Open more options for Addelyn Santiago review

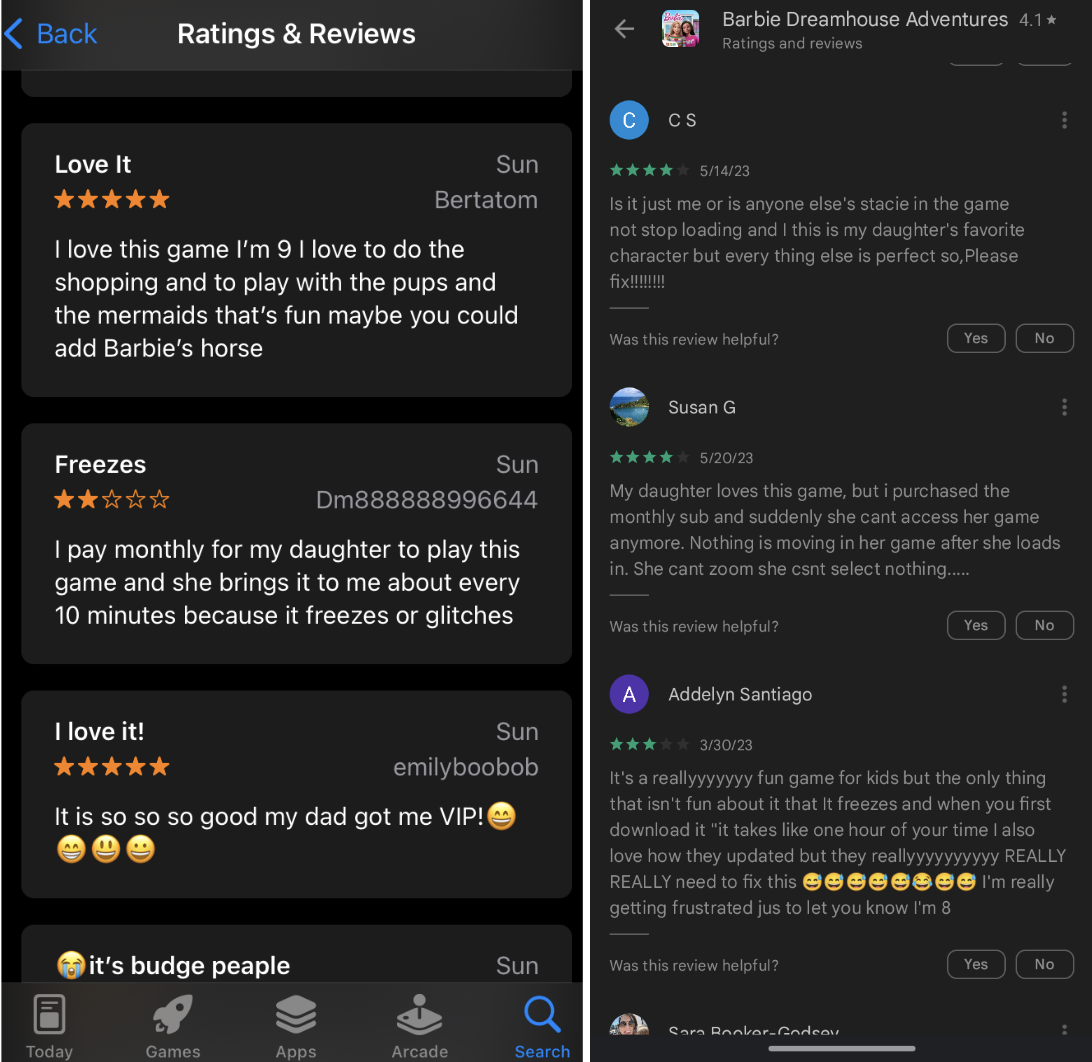point(1064,694)
